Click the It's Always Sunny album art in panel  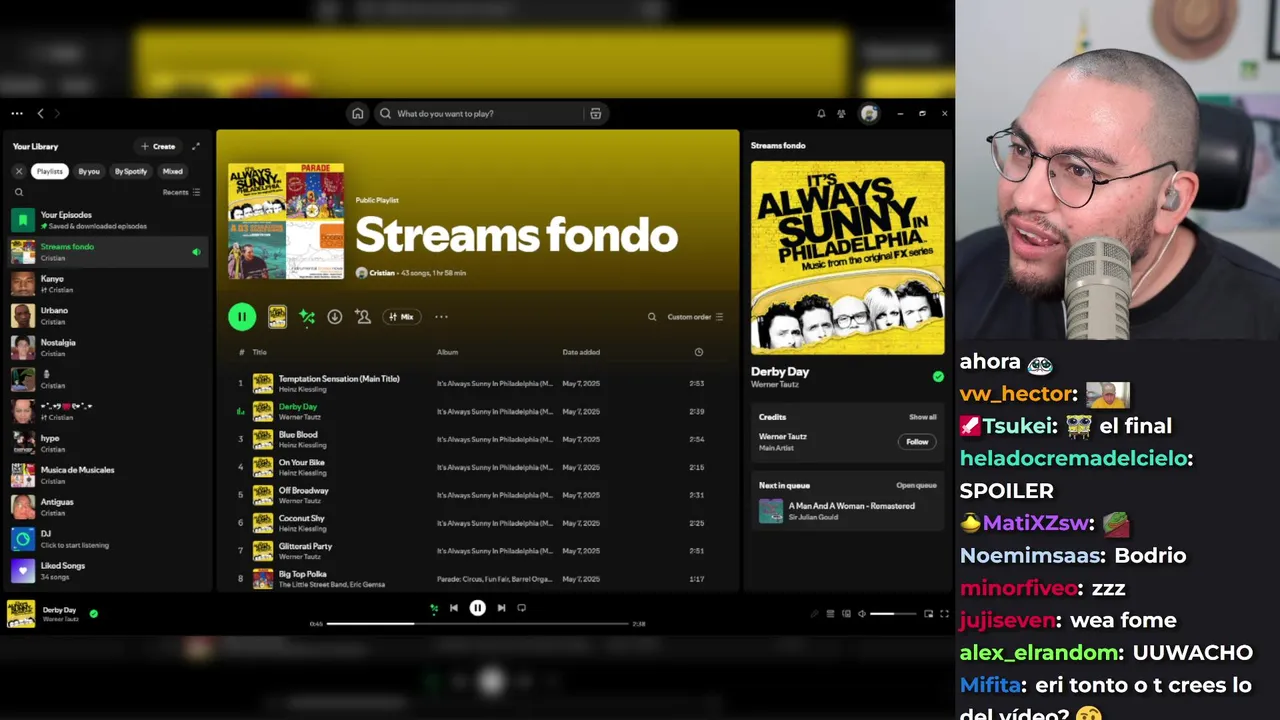(847, 258)
